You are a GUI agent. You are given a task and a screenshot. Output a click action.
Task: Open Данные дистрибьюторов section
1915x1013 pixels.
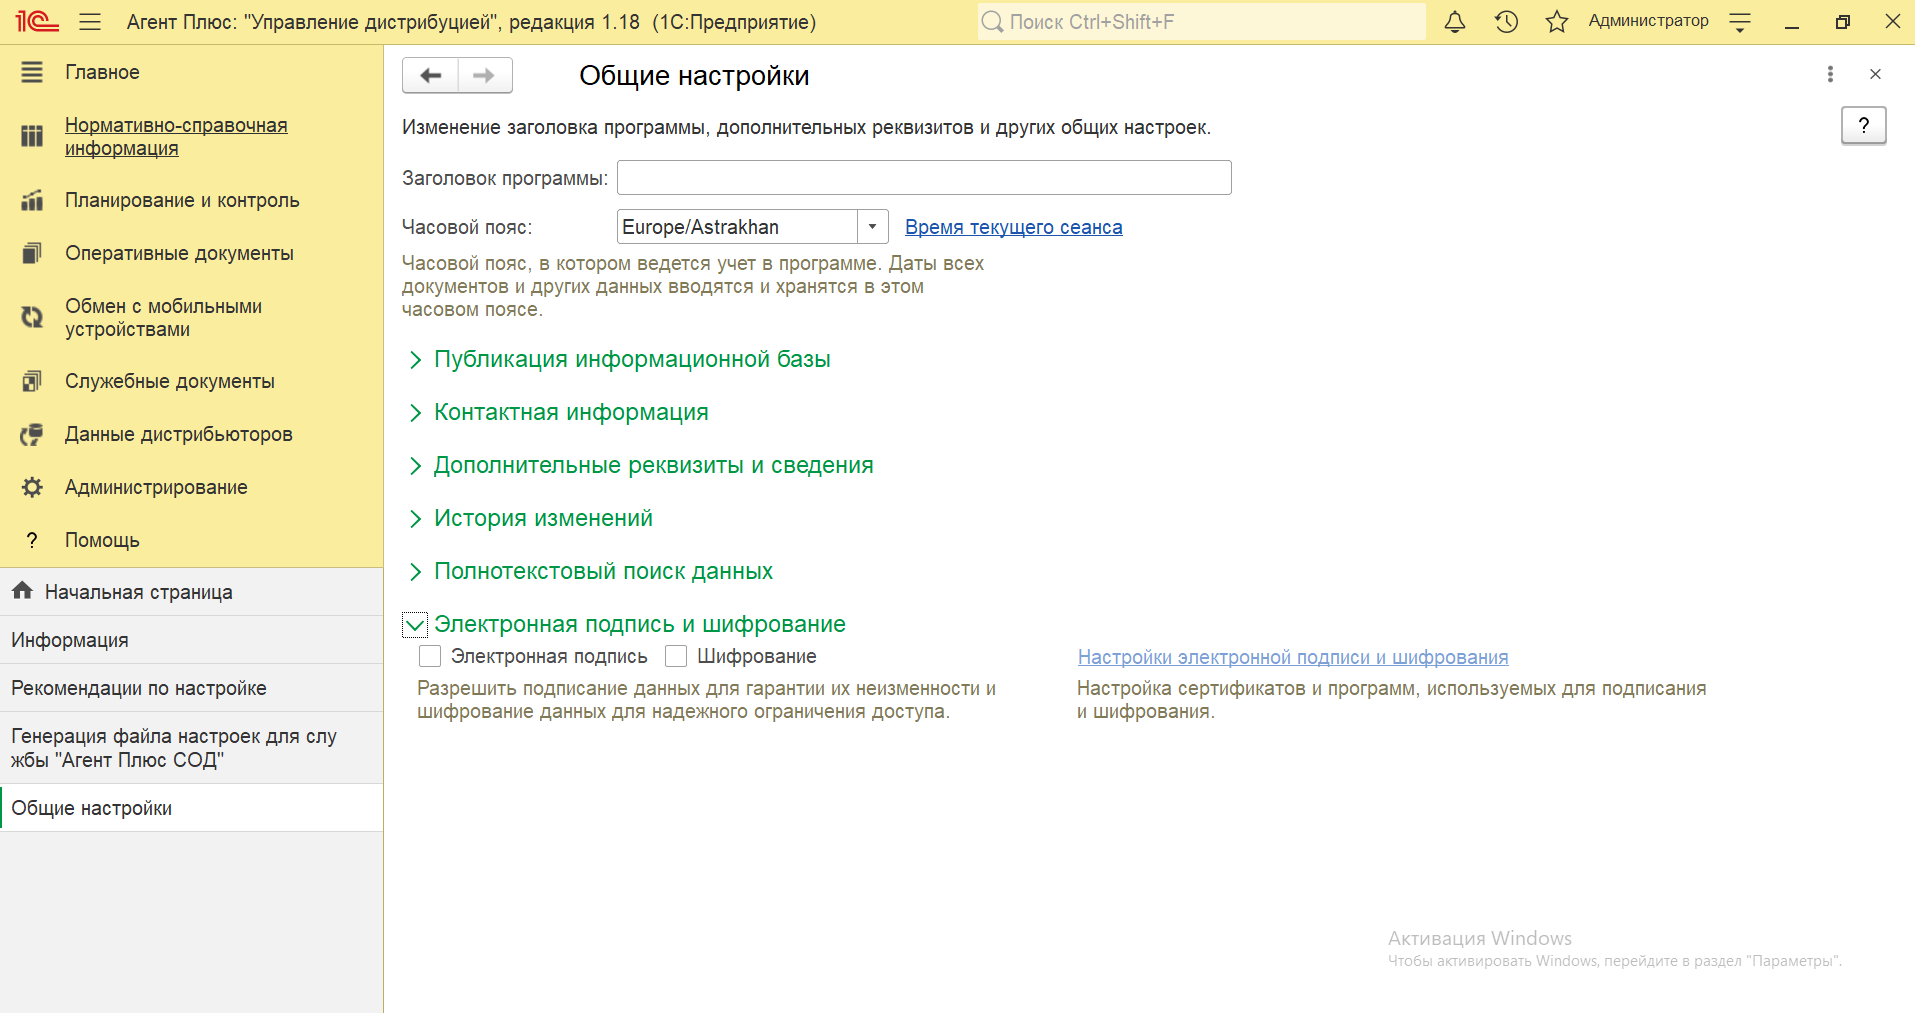[x=179, y=434]
